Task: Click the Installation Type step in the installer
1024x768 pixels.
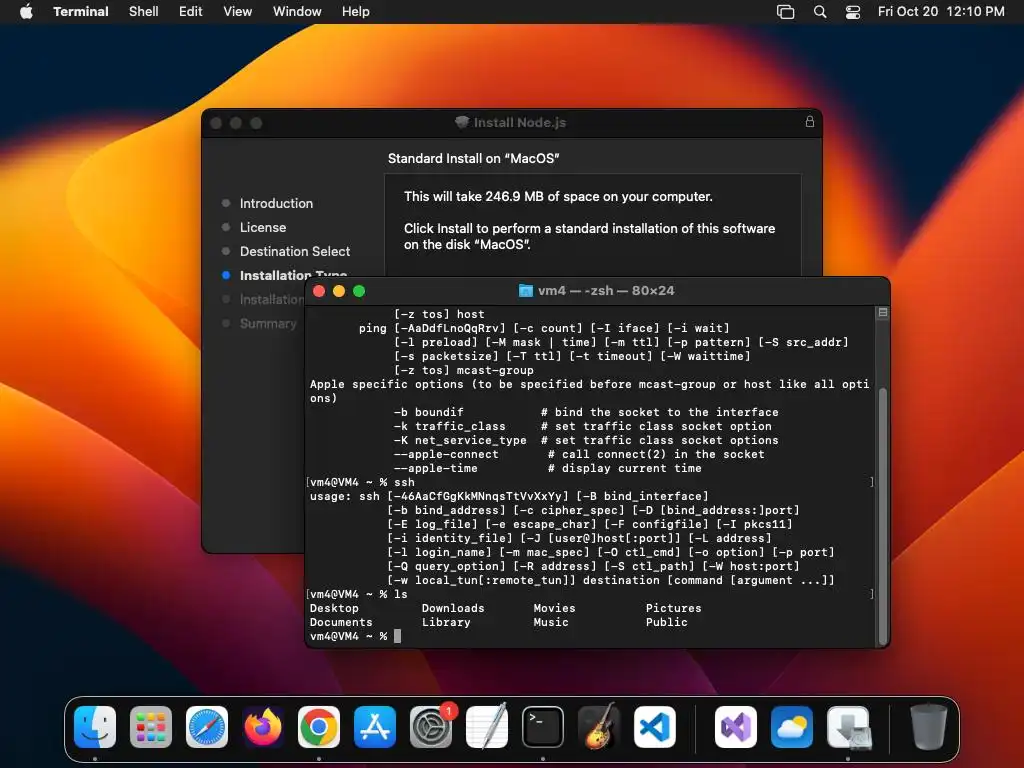Action: tap(293, 274)
